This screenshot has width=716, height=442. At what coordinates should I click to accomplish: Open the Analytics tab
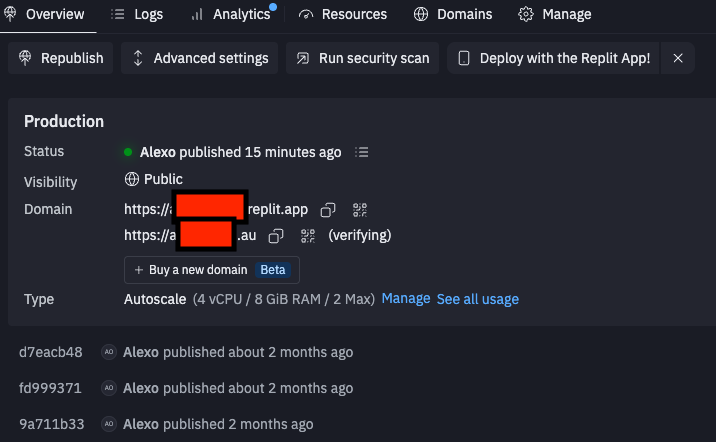click(233, 15)
